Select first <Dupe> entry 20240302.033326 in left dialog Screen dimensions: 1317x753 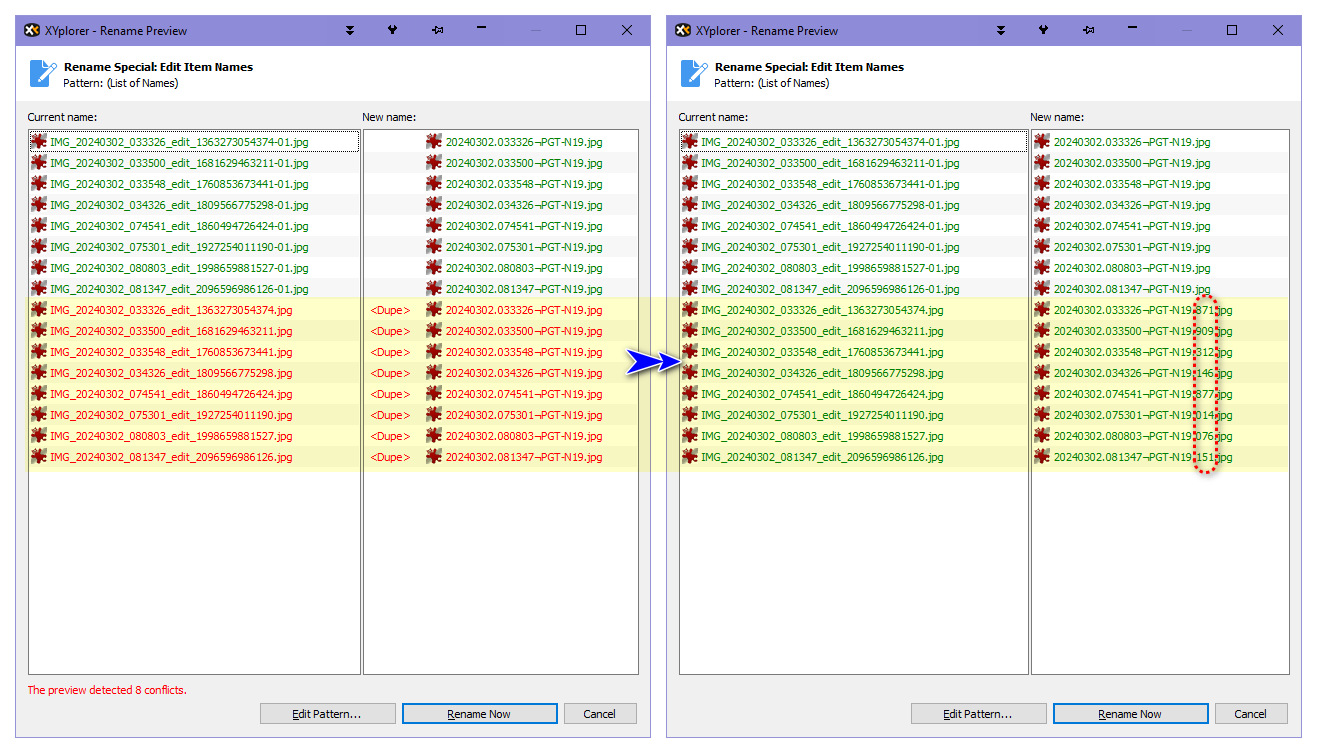(x=523, y=310)
